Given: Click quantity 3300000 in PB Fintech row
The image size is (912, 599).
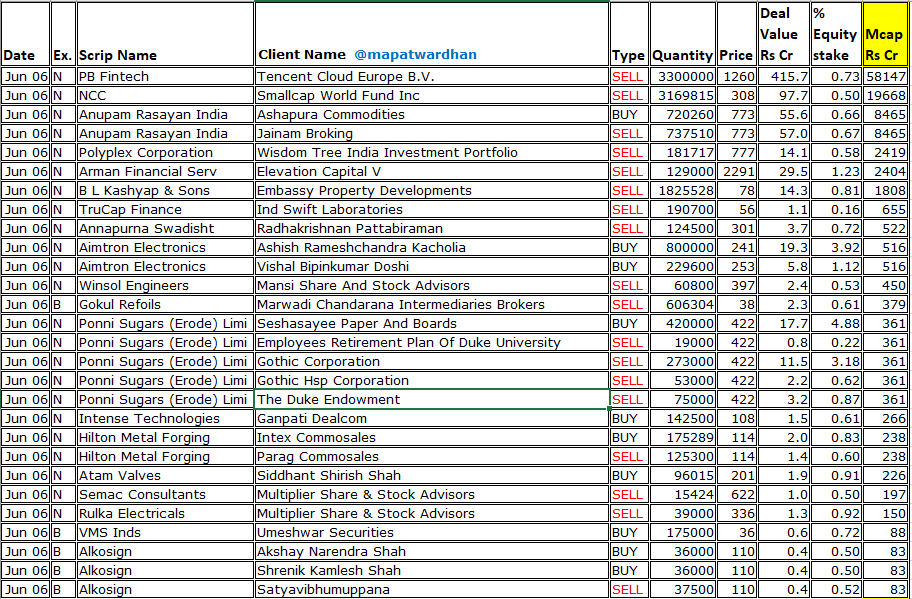Looking at the screenshot, I should click(x=683, y=77).
